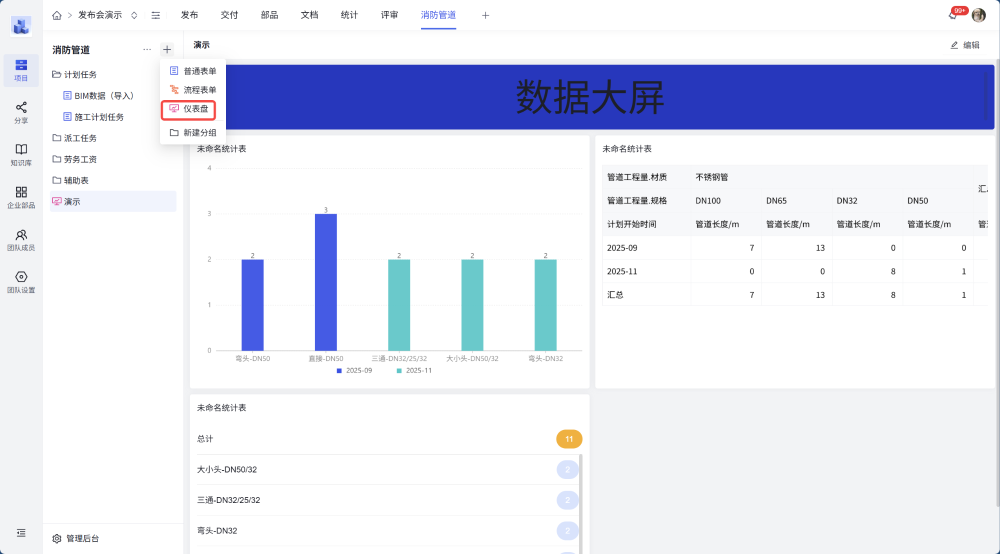
Task: Click the user avatar at top right
Action: [978, 15]
